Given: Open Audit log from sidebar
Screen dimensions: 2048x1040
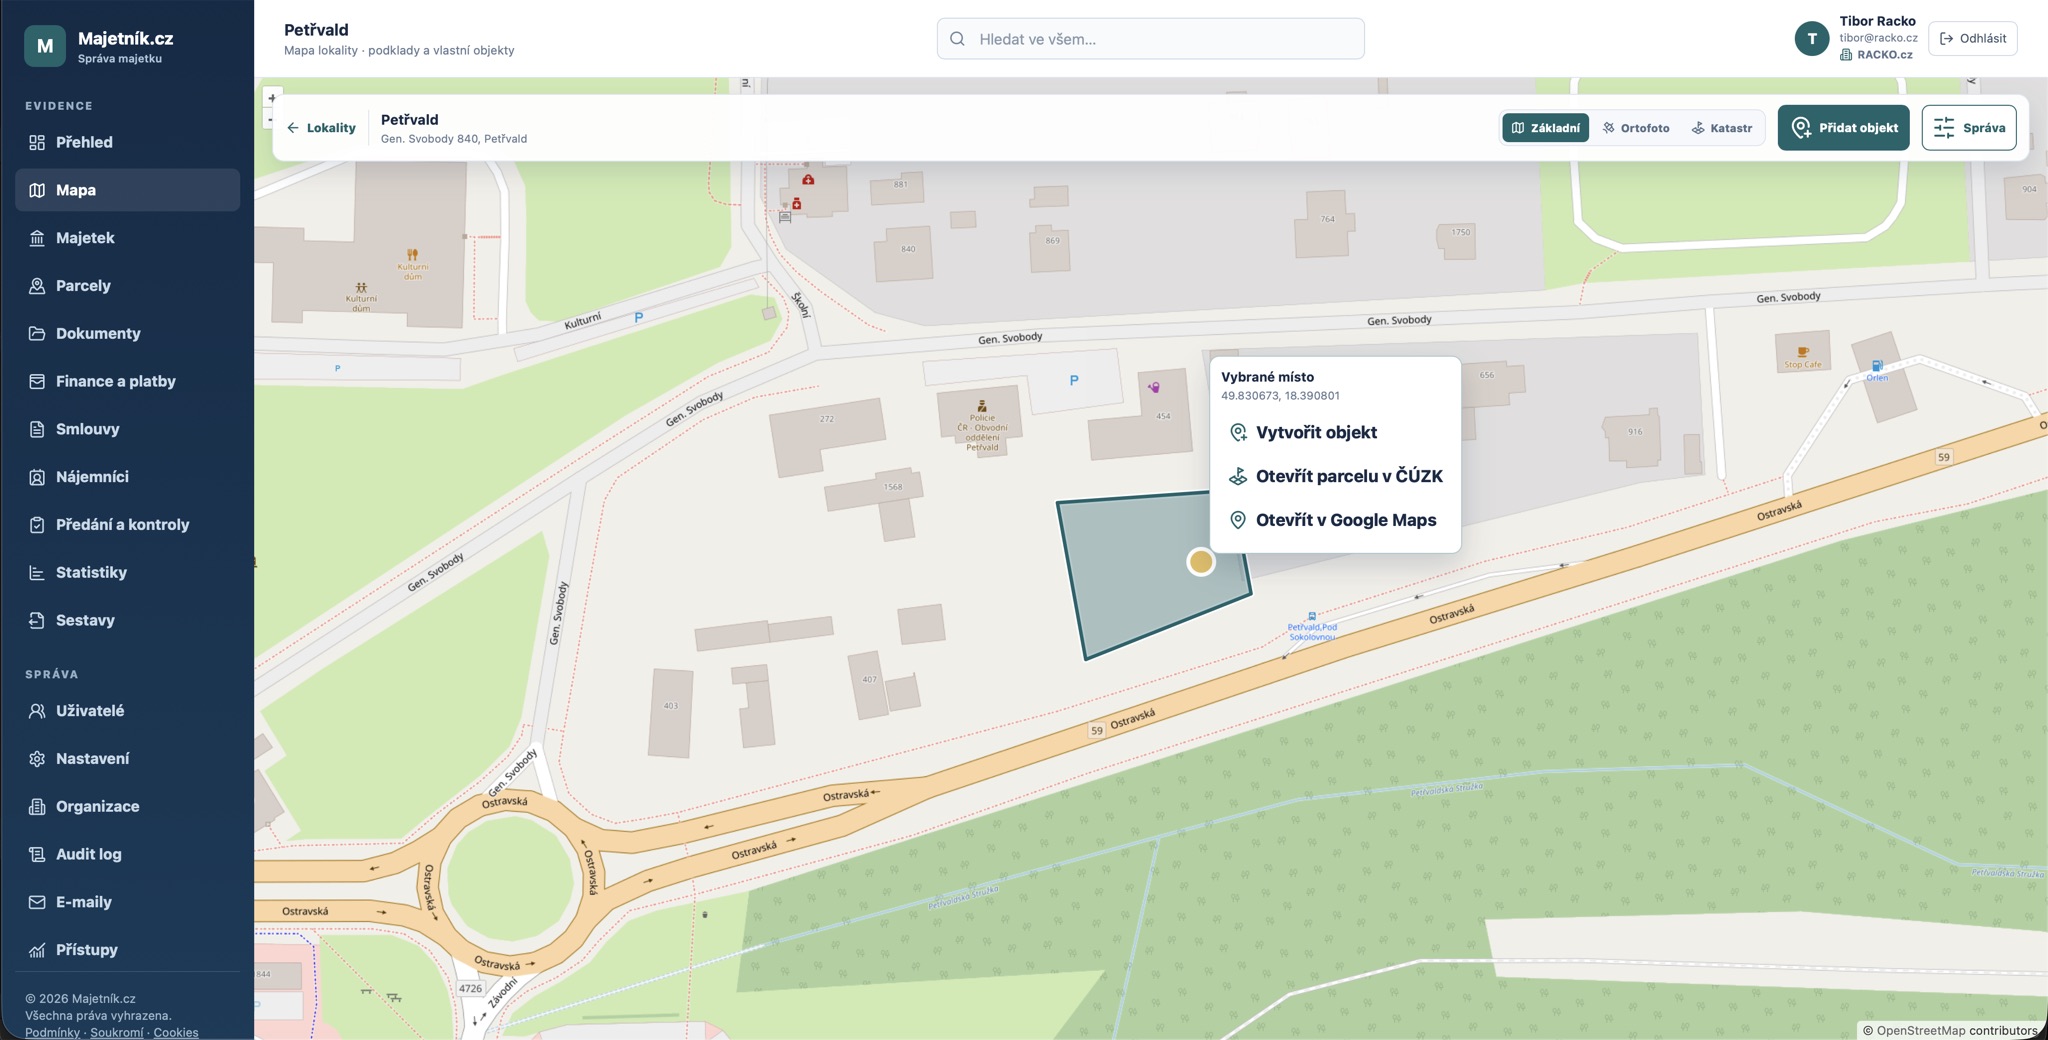Looking at the screenshot, I should point(127,853).
